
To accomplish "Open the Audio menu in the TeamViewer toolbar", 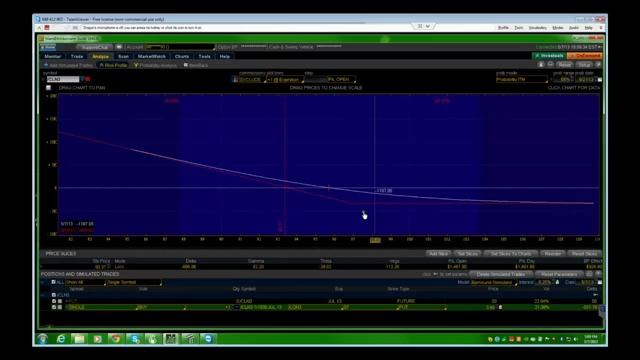I will click(x=574, y=28).
